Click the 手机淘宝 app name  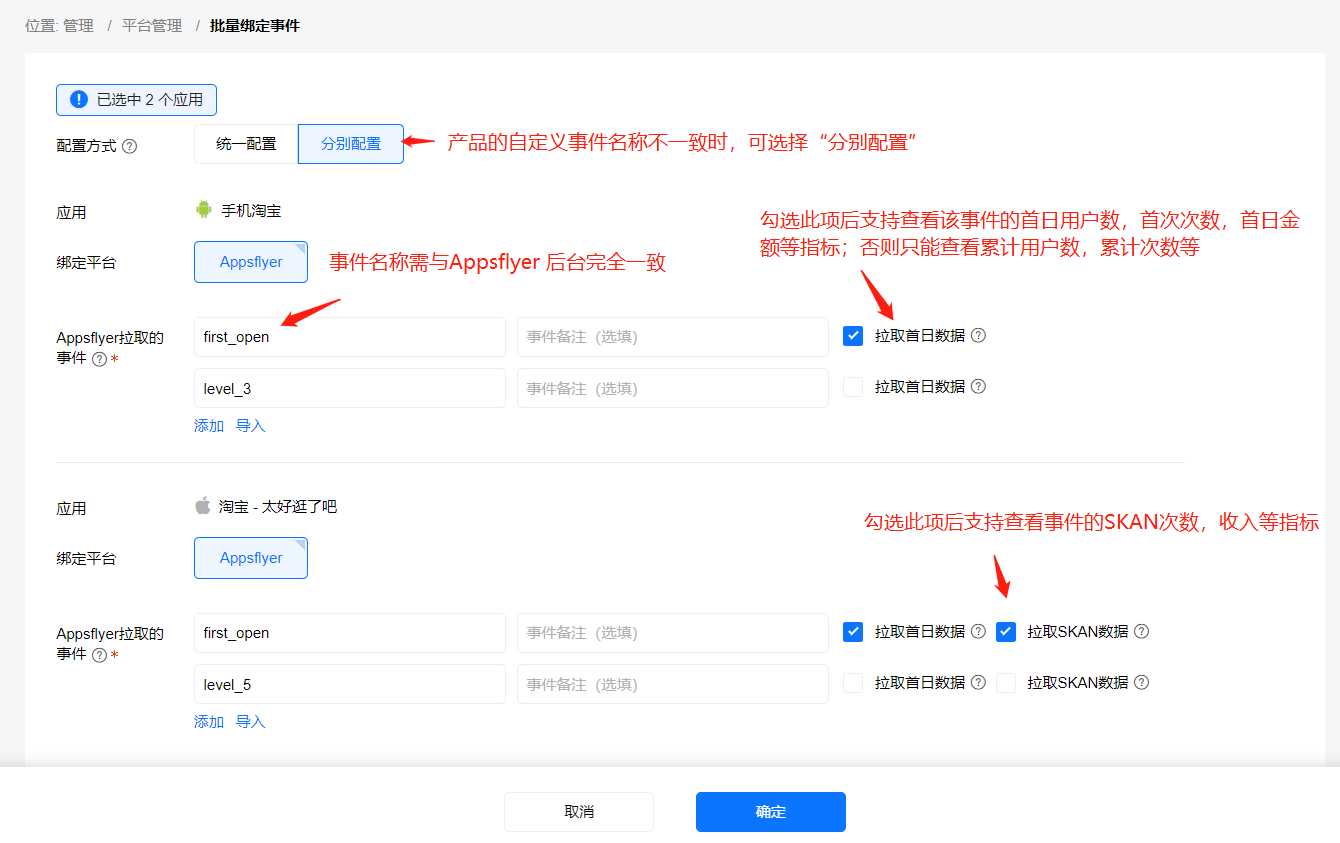pyautogui.click(x=251, y=211)
